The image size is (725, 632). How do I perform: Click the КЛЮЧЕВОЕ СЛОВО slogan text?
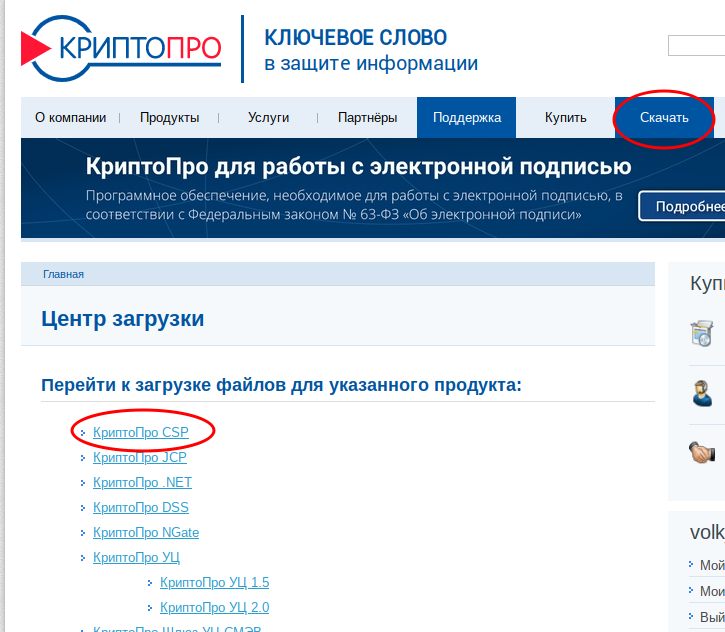(x=356, y=37)
